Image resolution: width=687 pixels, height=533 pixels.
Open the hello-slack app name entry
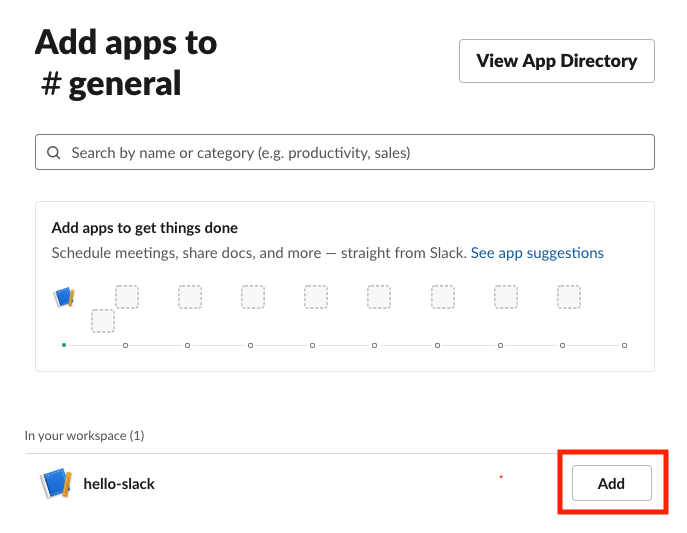(x=119, y=484)
